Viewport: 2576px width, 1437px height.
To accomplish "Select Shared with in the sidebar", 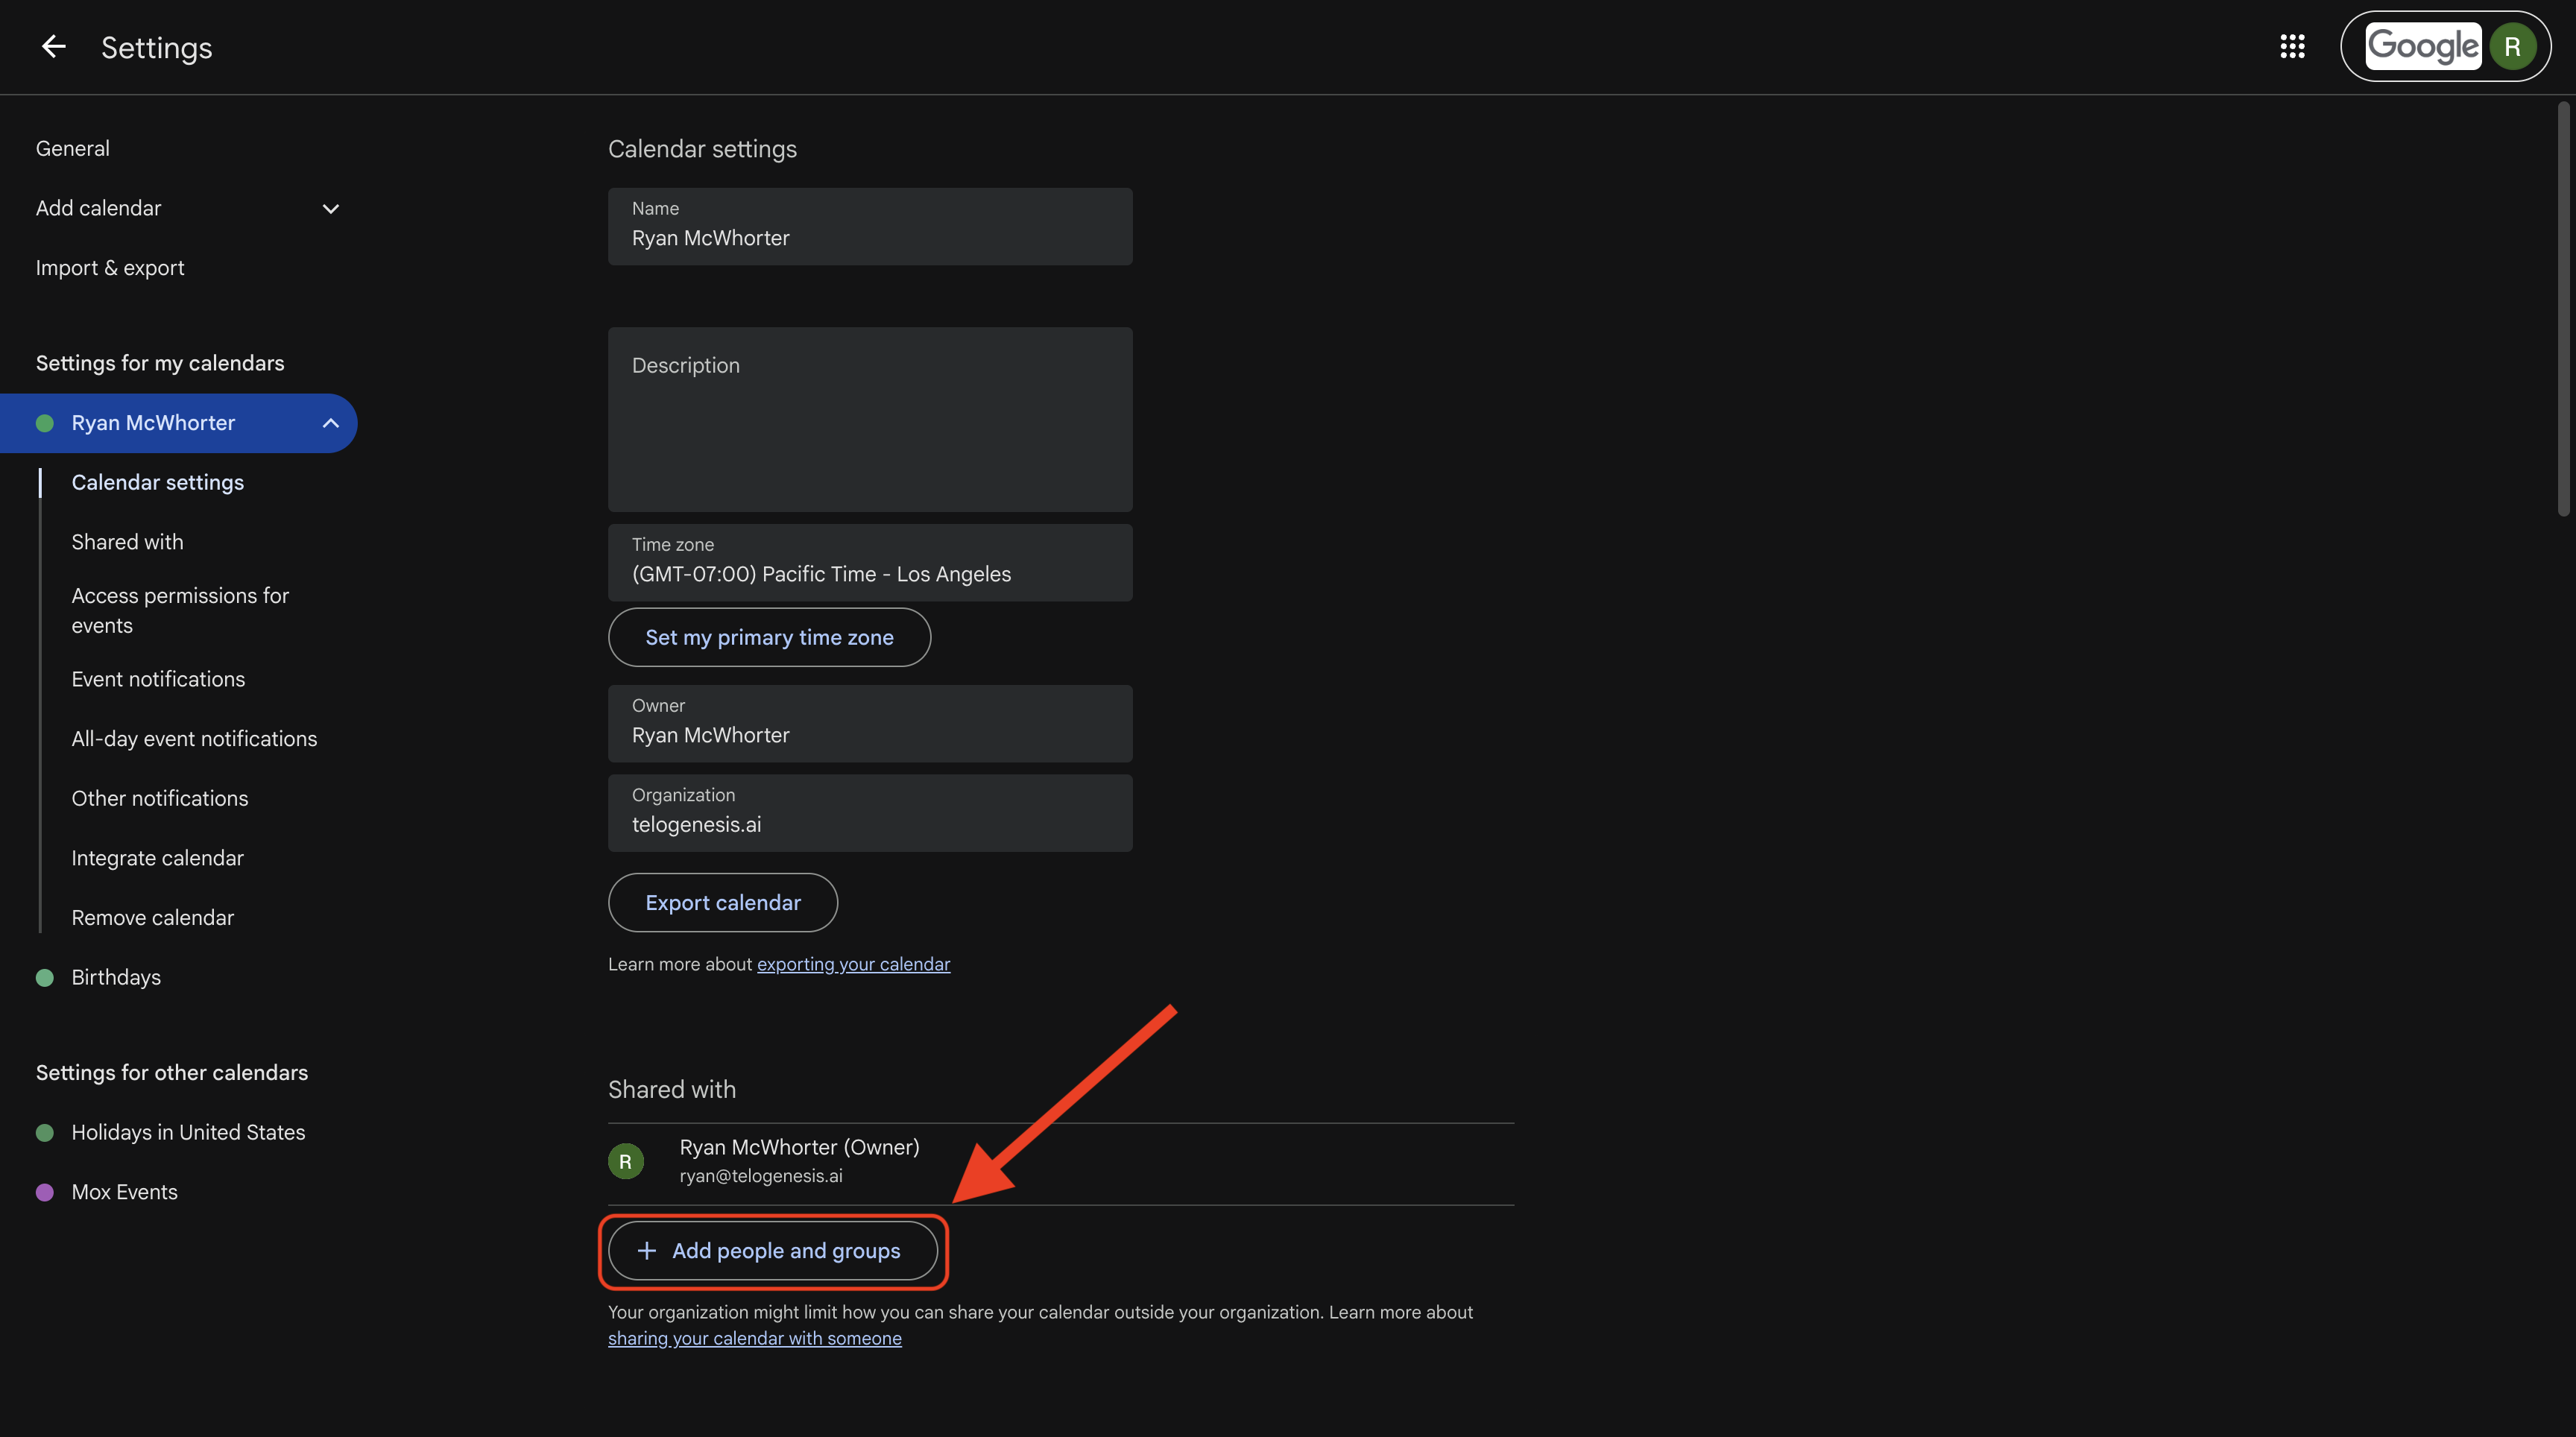I will pos(127,541).
